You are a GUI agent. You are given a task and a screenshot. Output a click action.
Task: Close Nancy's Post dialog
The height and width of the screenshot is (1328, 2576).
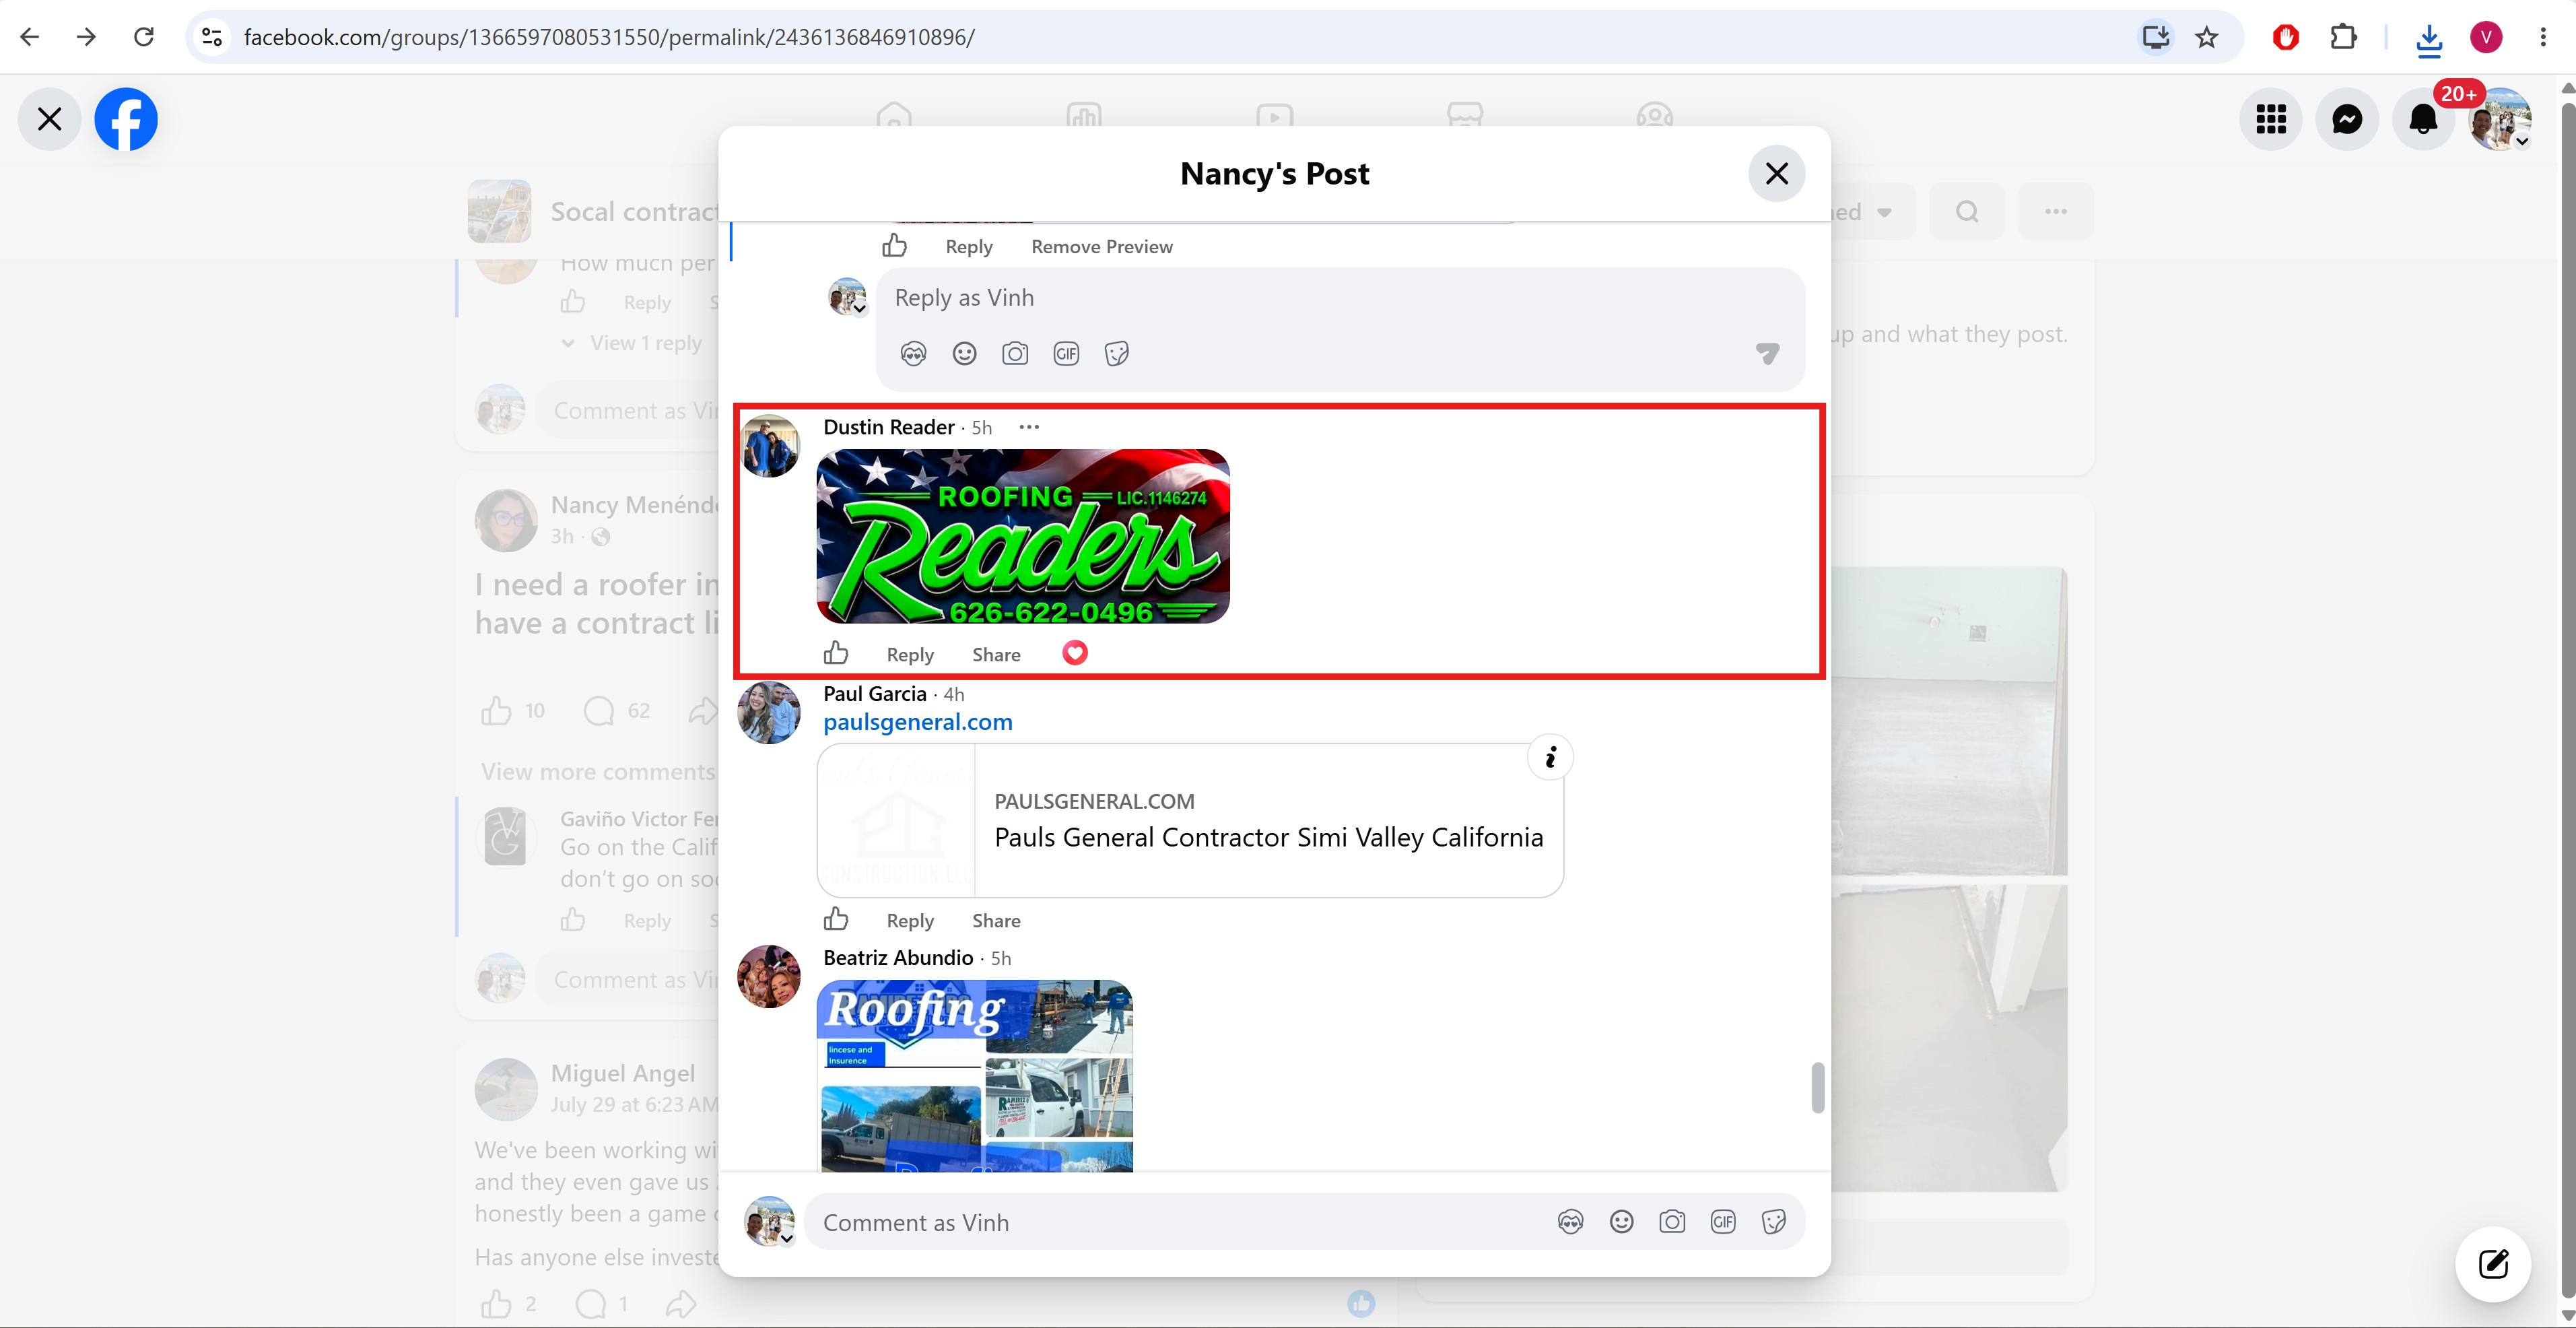(x=1776, y=174)
